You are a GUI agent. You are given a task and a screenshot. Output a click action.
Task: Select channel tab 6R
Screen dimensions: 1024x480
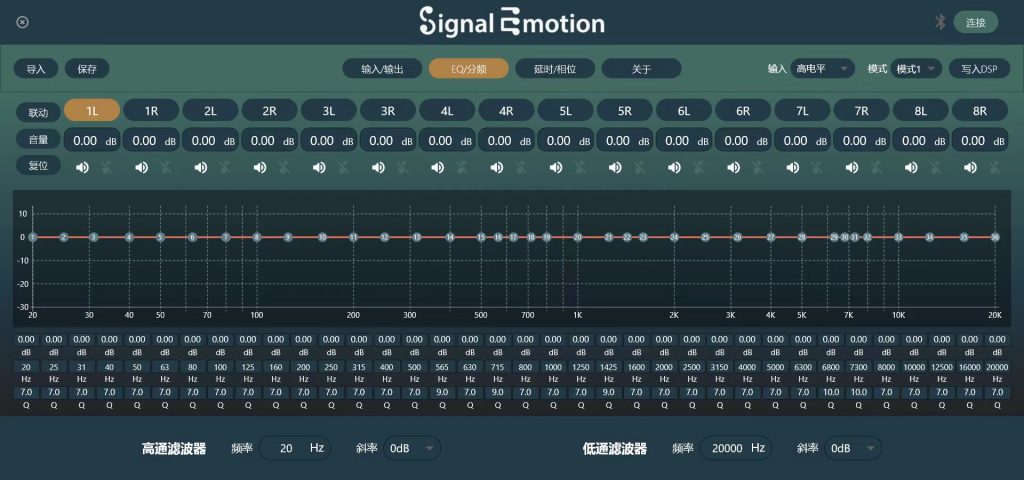(x=743, y=110)
